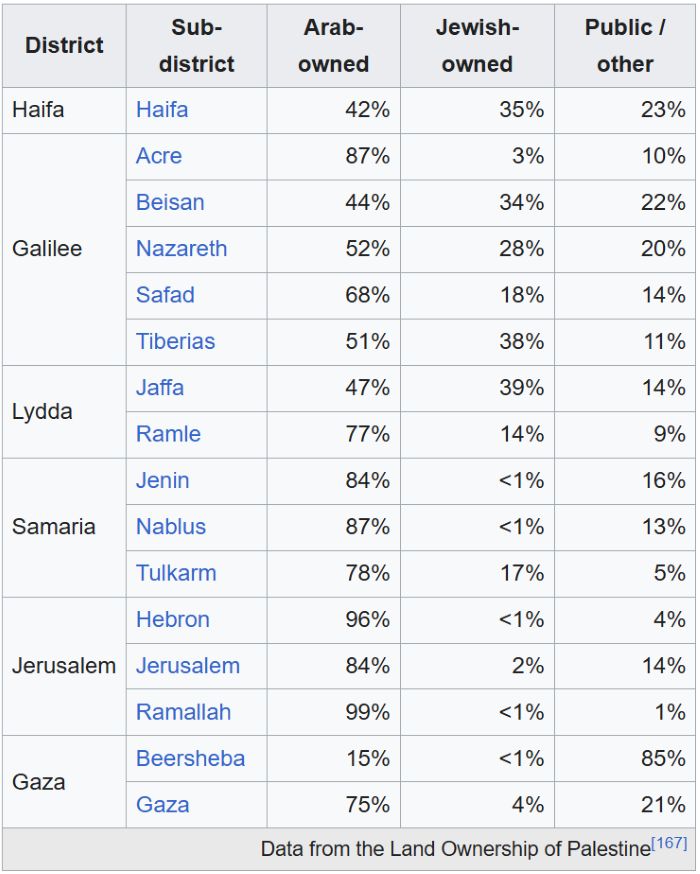This screenshot has width=700, height=874.
Task: Open the Haifa sub-district link
Action: pyautogui.click(x=162, y=110)
